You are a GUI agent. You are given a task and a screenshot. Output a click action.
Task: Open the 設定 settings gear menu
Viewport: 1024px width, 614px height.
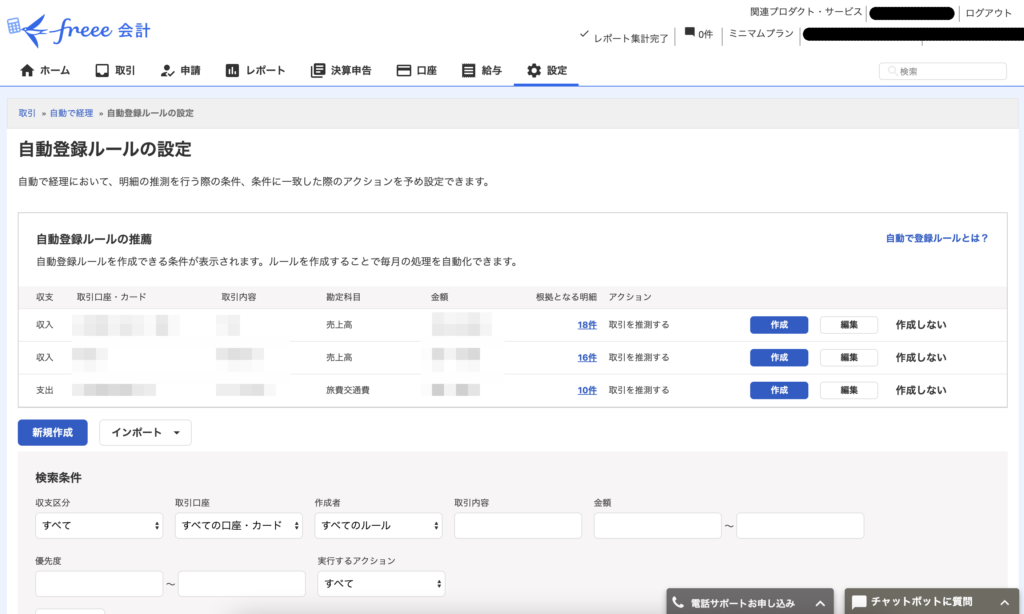547,71
